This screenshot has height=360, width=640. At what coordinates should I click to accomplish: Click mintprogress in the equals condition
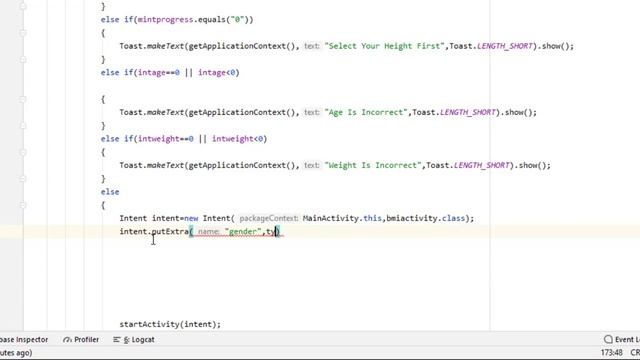pyautogui.click(x=166, y=20)
